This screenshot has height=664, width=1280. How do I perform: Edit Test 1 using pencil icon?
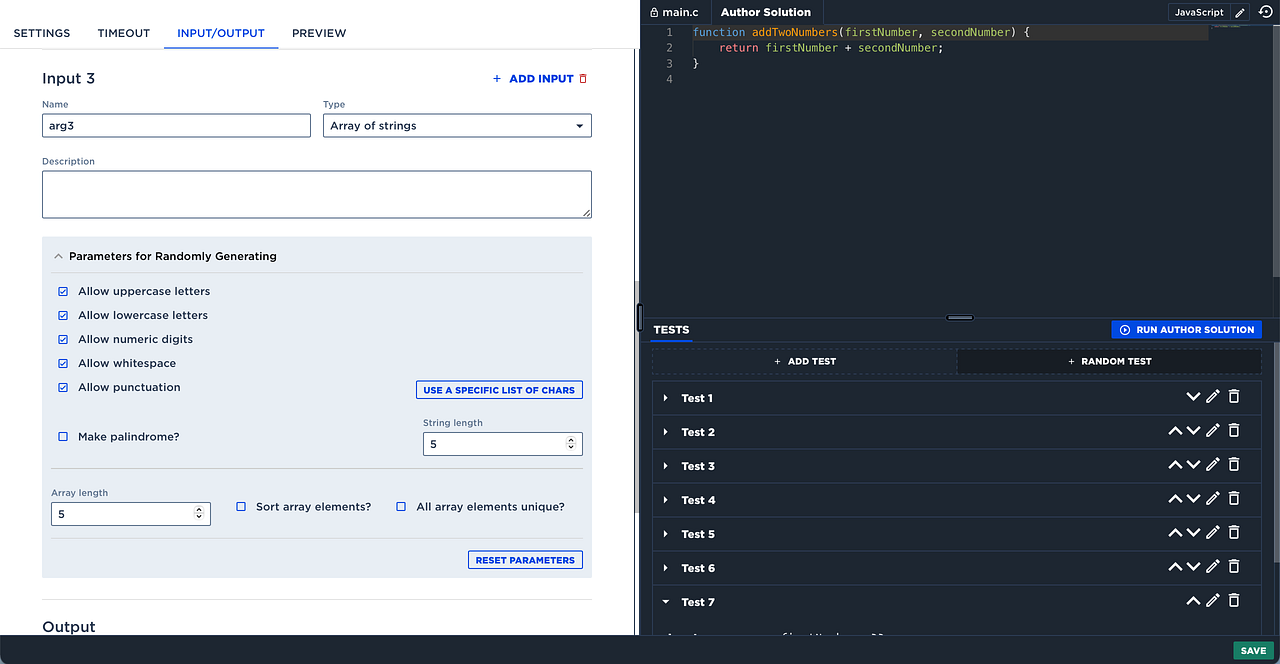click(1213, 397)
